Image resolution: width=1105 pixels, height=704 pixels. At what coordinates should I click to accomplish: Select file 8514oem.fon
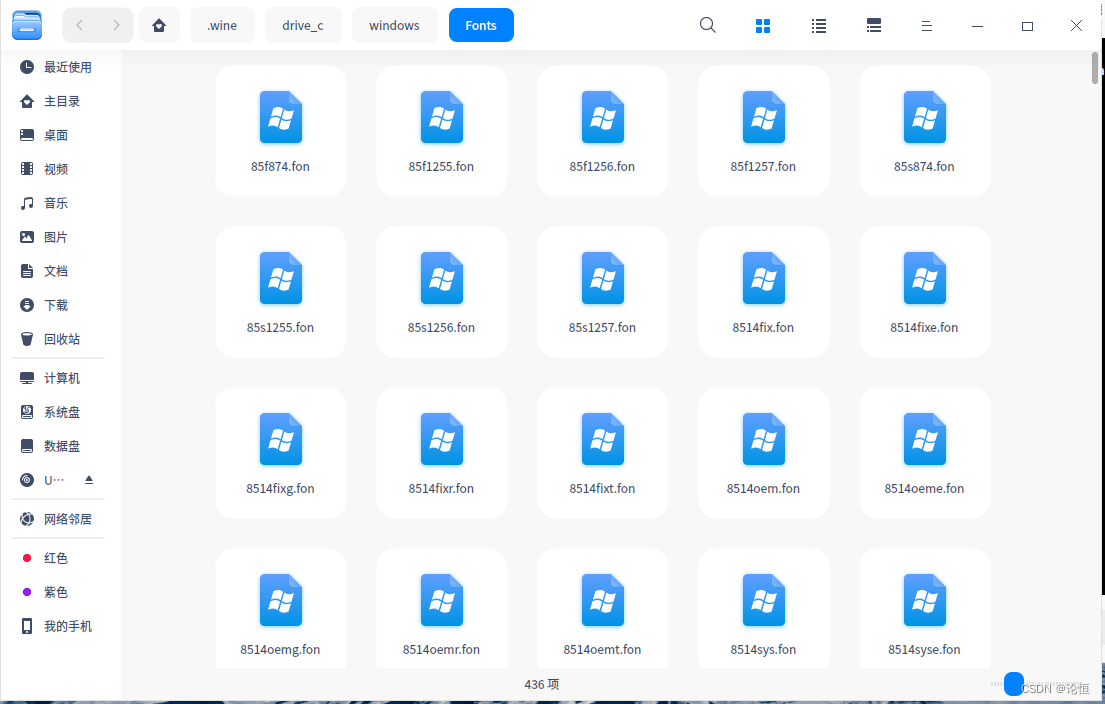[763, 453]
